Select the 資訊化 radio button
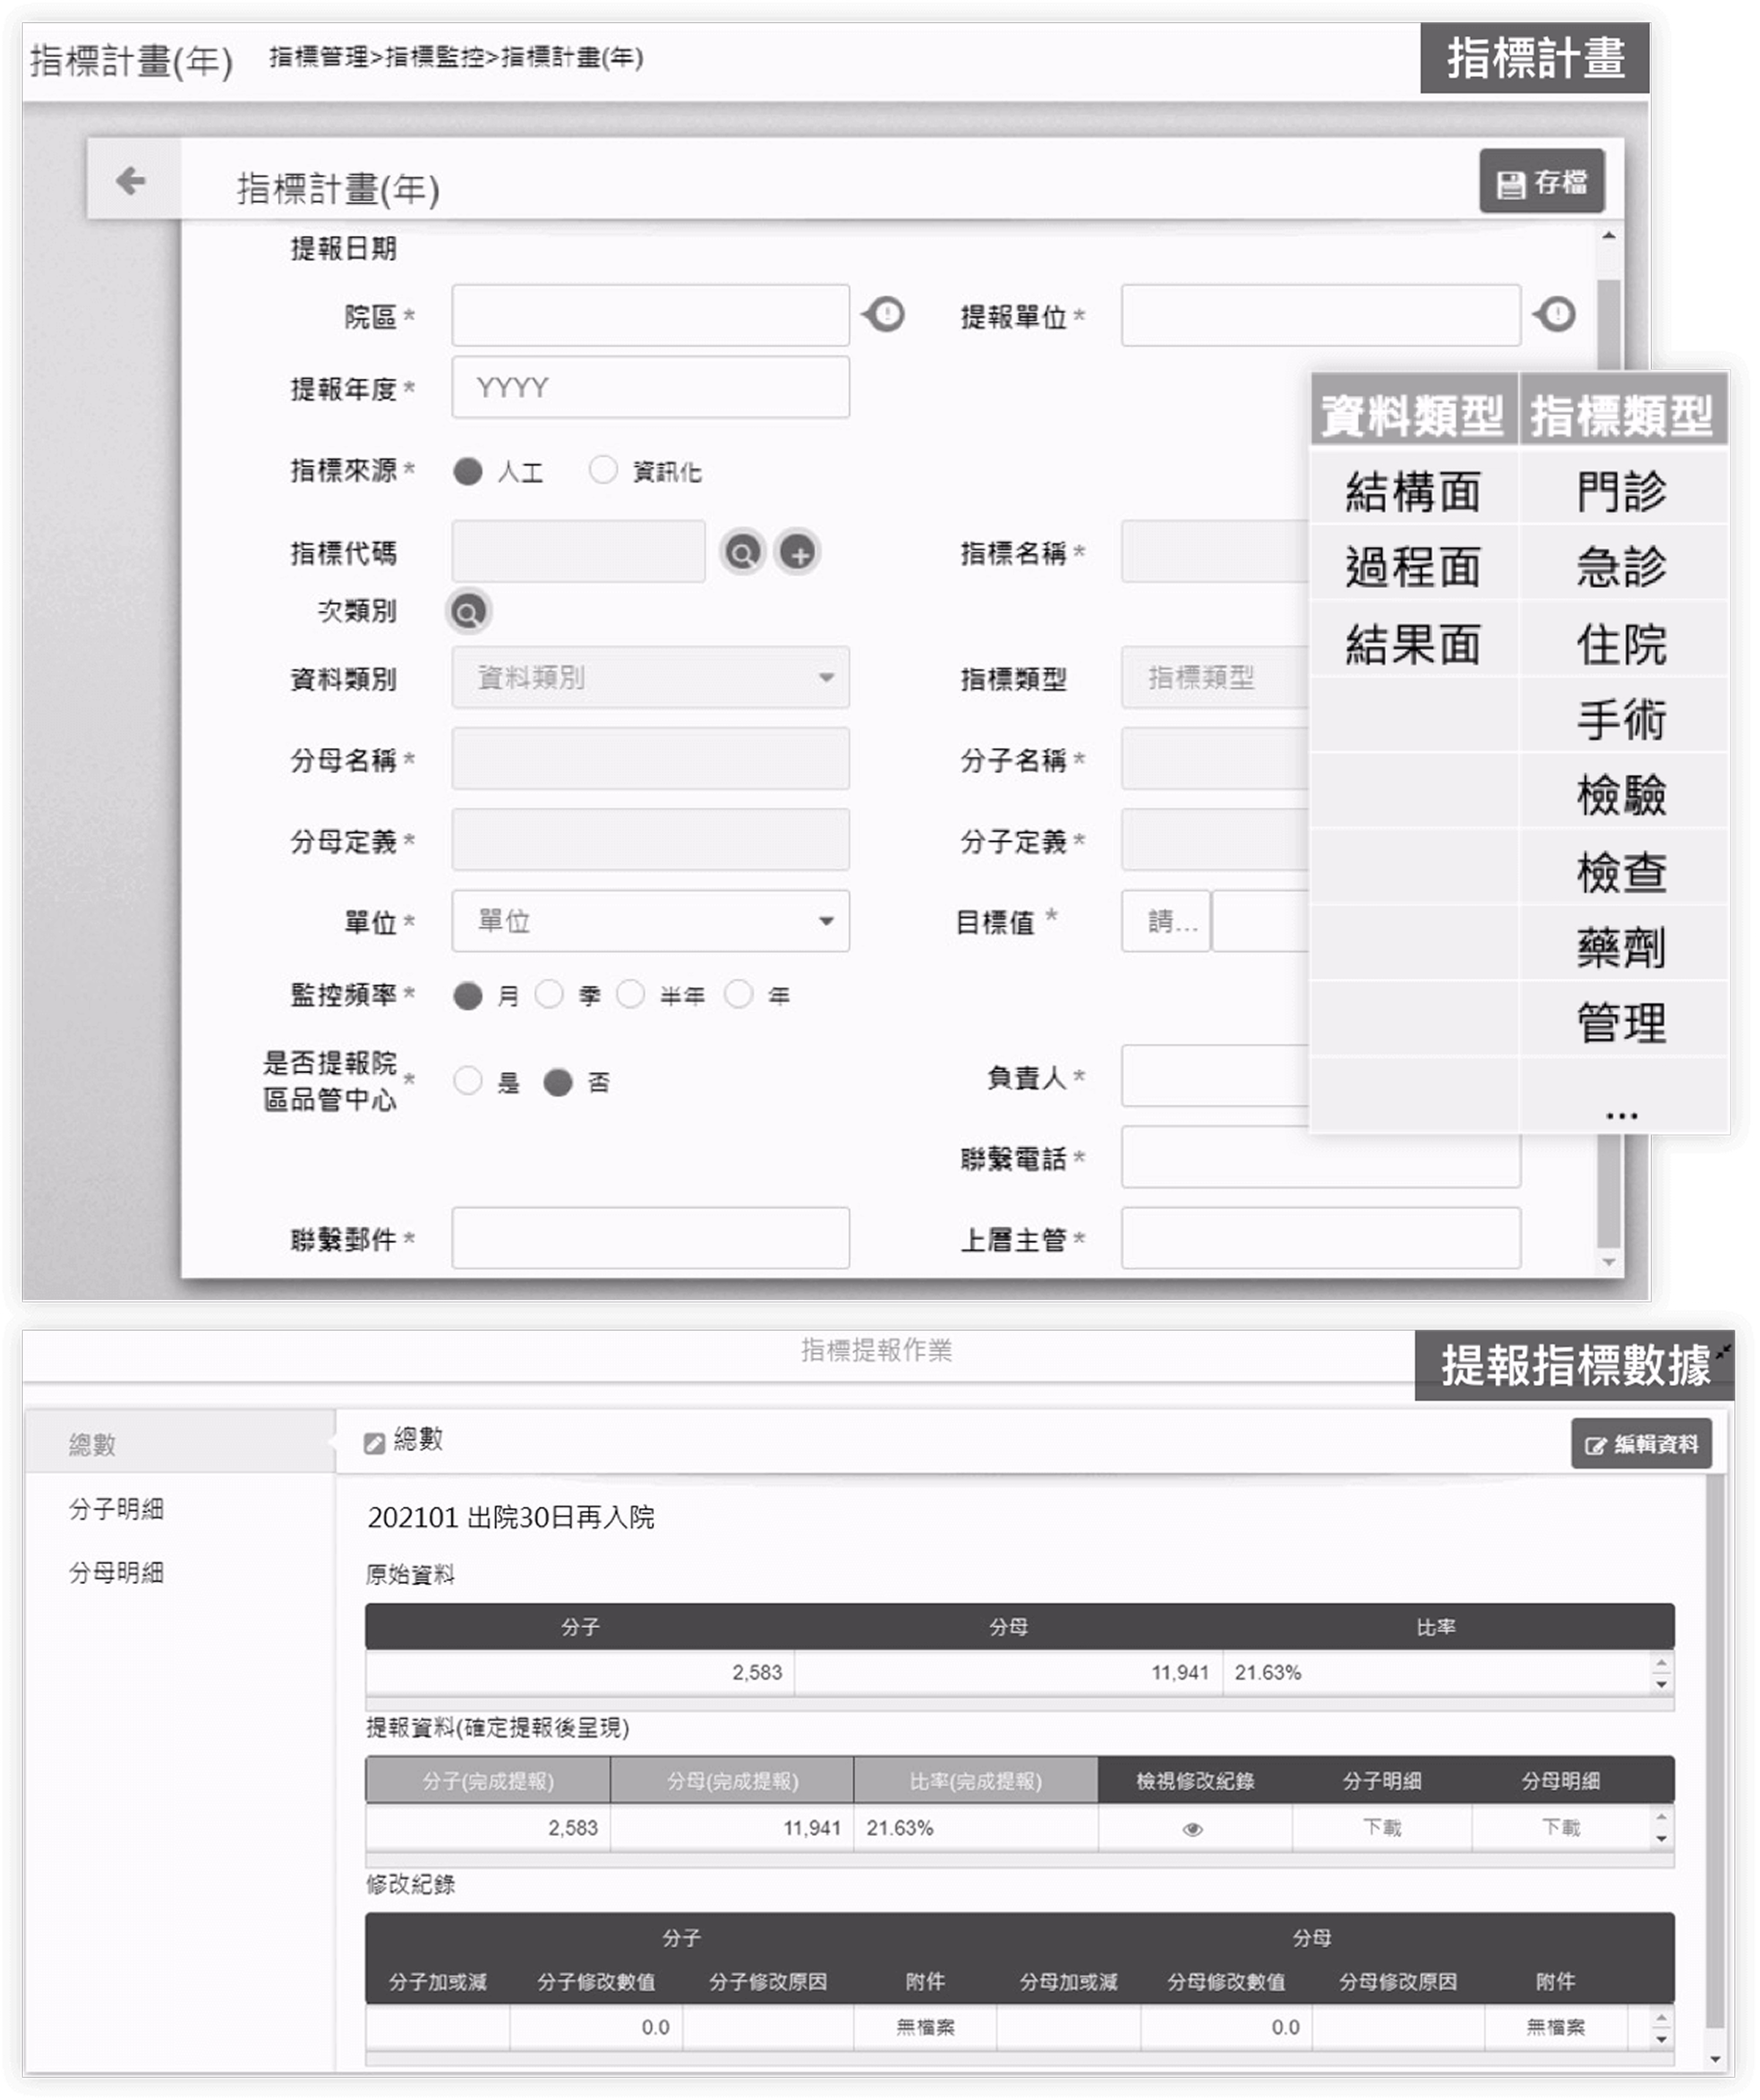The width and height of the screenshot is (1760, 2100). click(603, 470)
